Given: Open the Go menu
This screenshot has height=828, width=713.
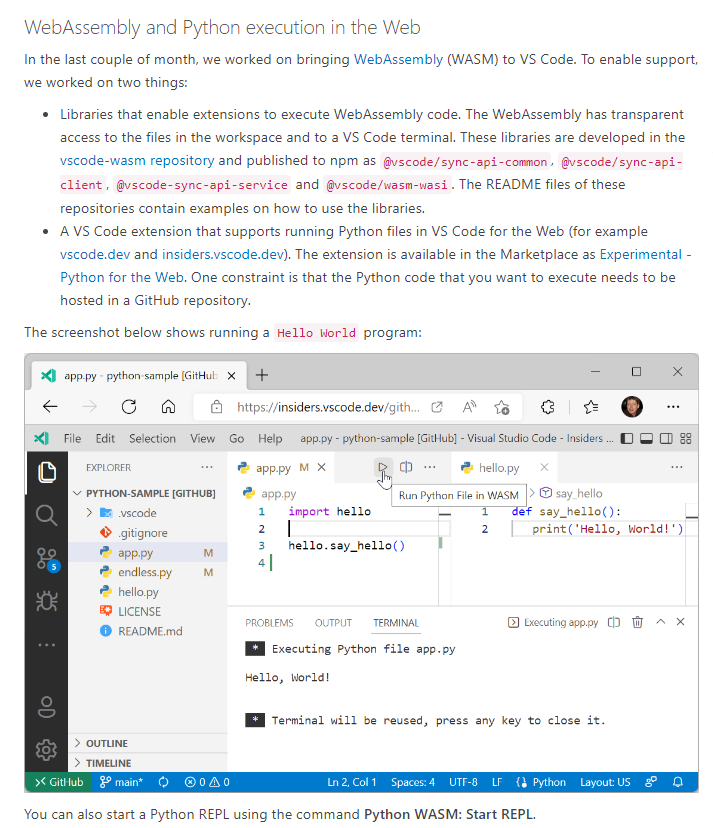Looking at the screenshot, I should point(237,438).
